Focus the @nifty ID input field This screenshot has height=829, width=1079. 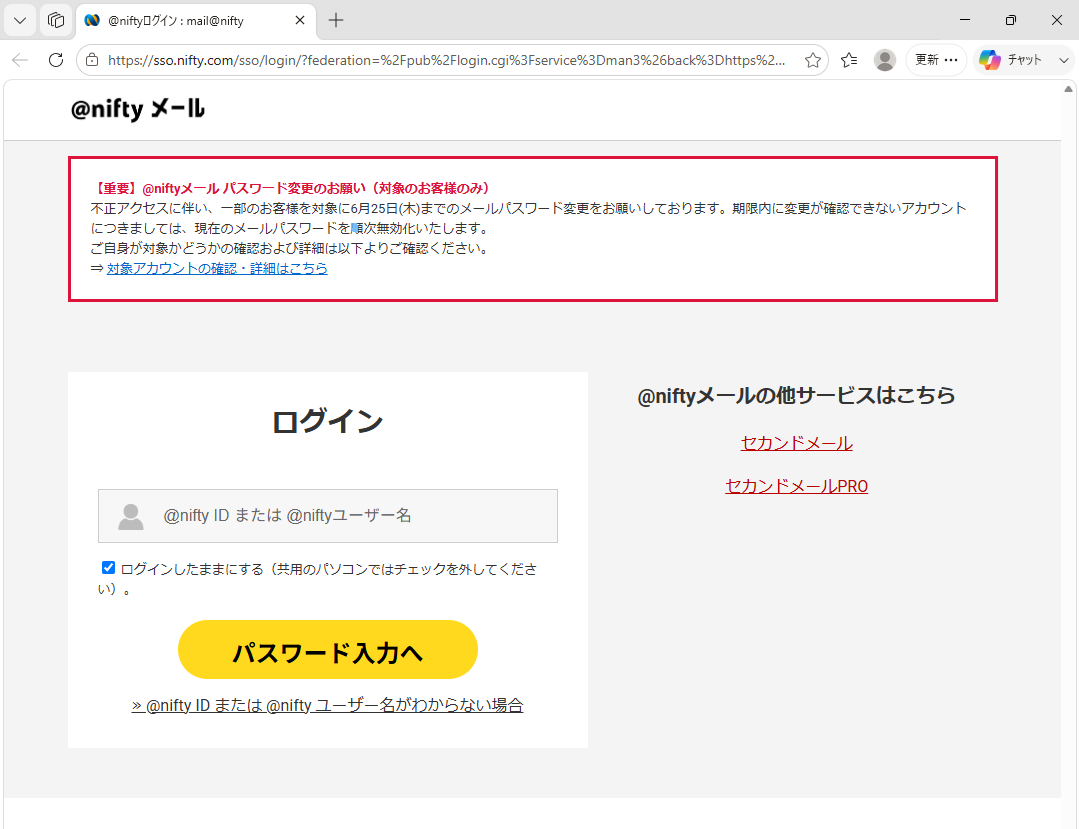click(328, 515)
